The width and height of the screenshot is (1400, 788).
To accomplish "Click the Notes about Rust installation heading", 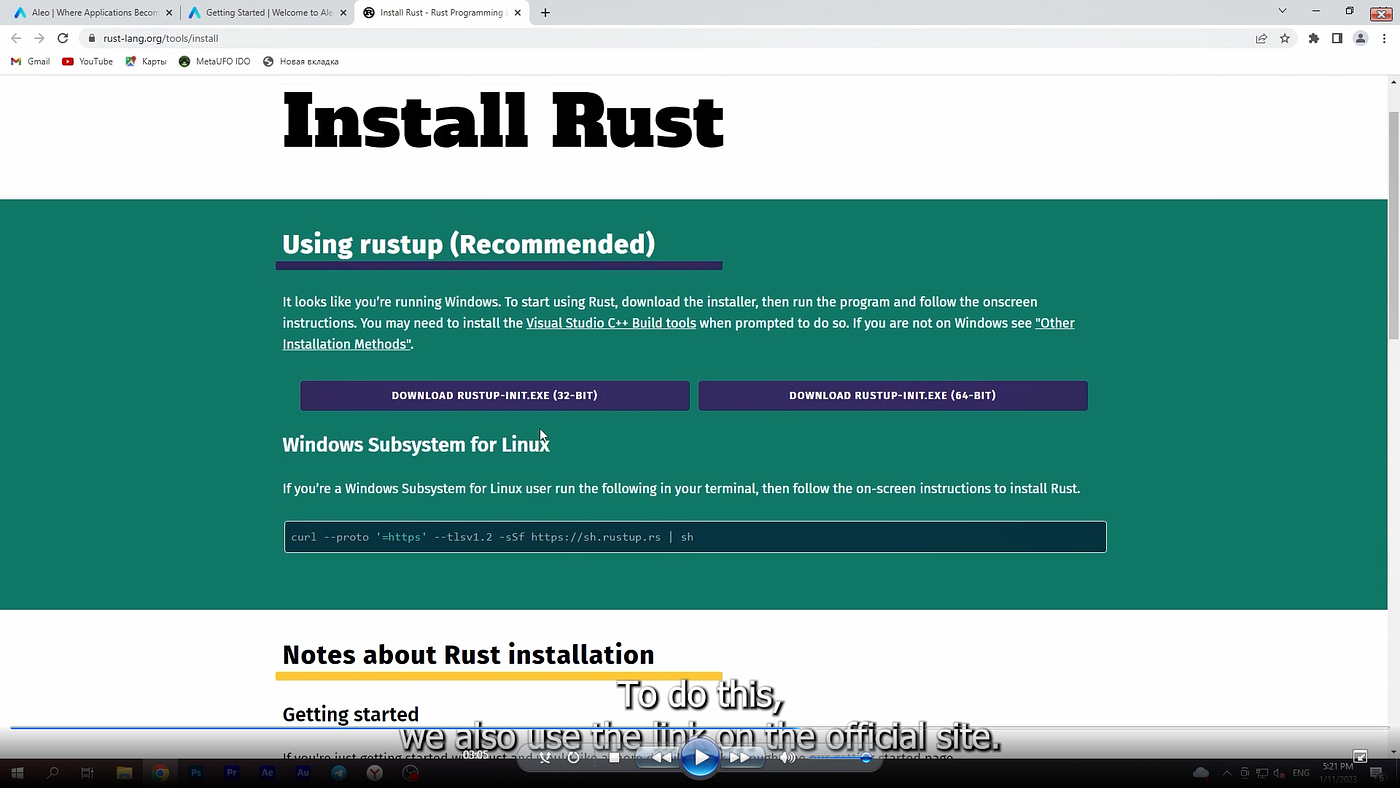I will coord(468,655).
